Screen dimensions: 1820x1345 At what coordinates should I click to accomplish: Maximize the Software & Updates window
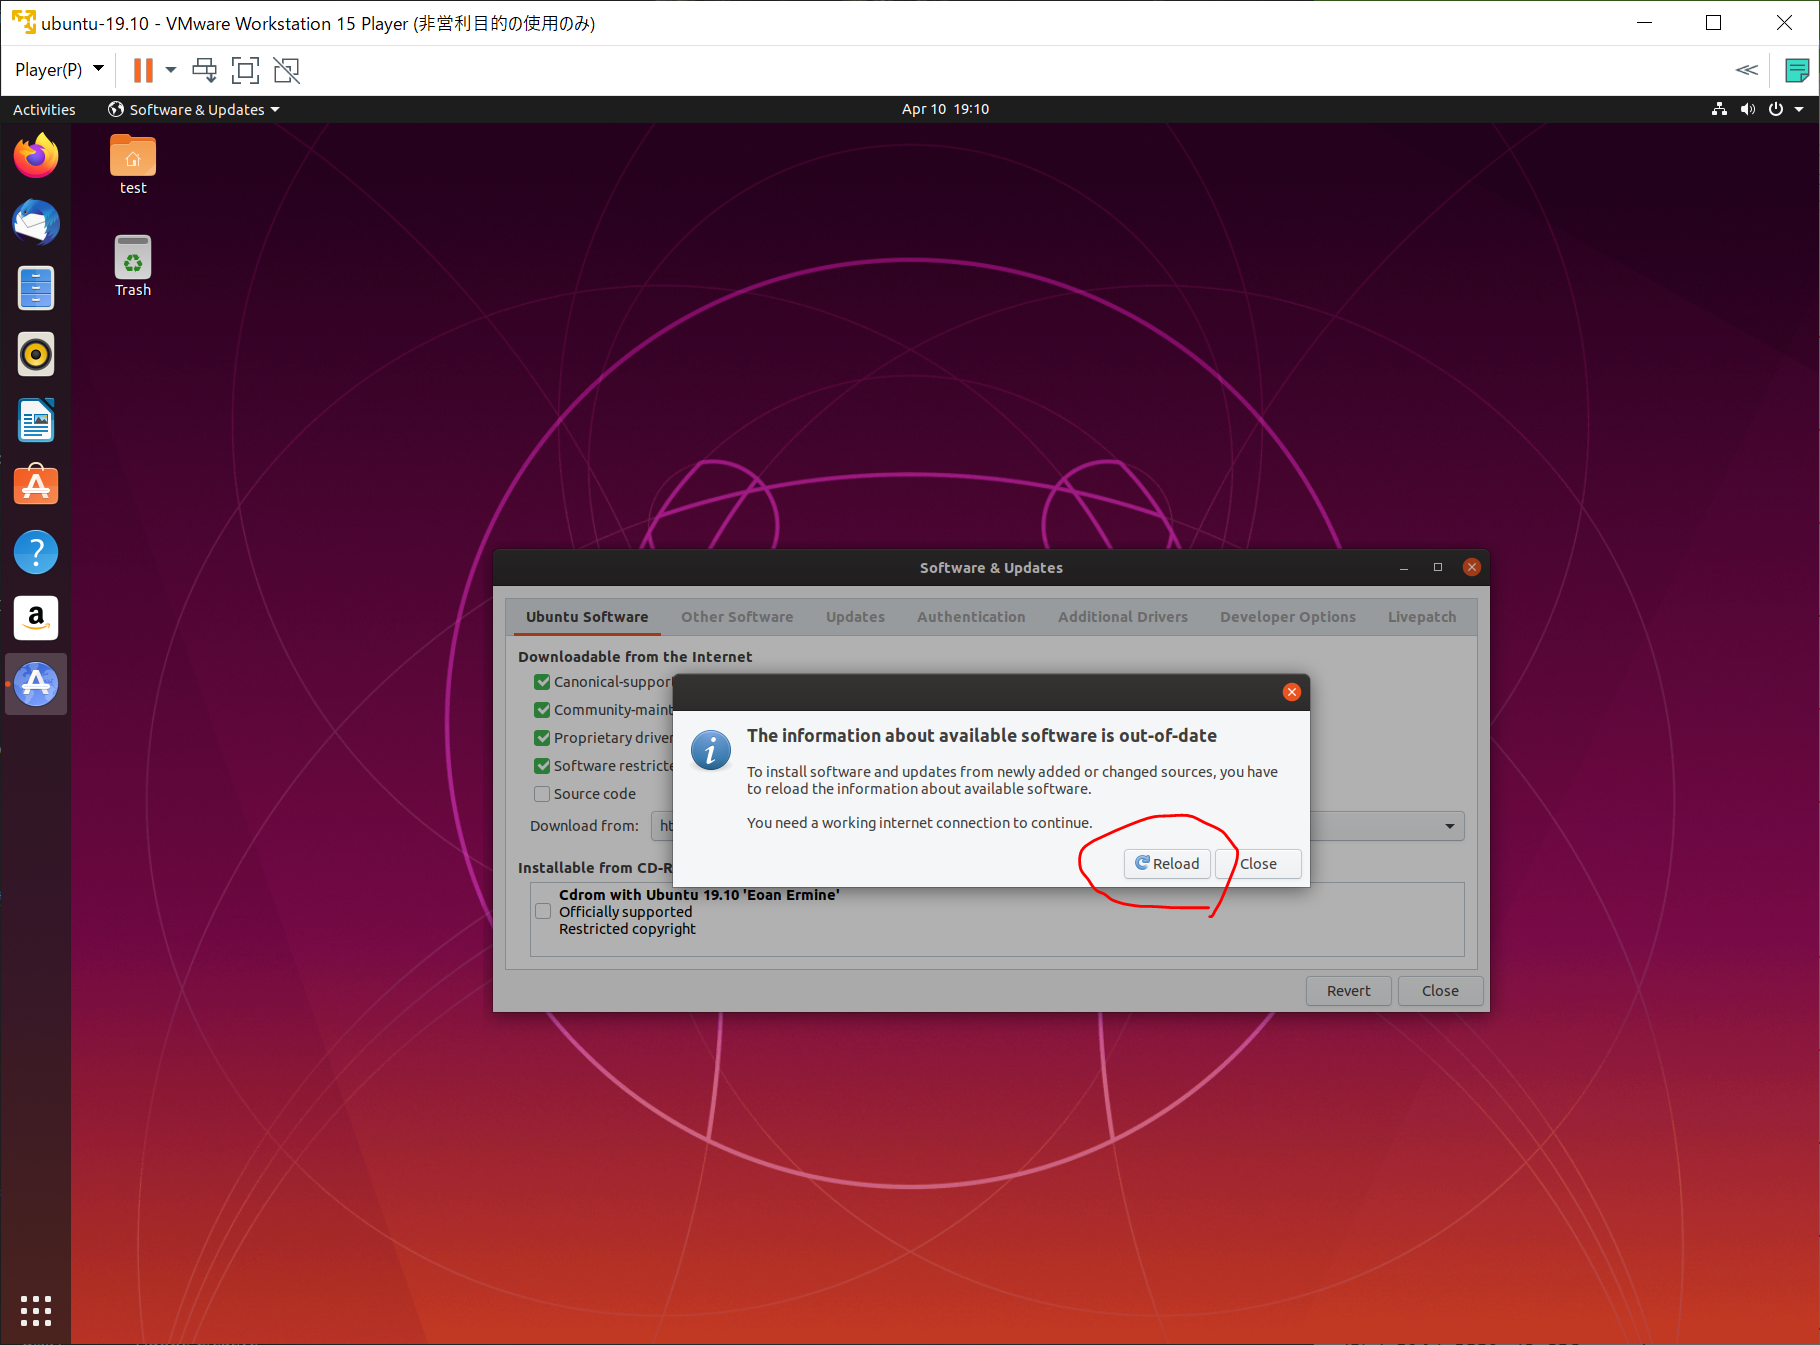pos(1438,567)
